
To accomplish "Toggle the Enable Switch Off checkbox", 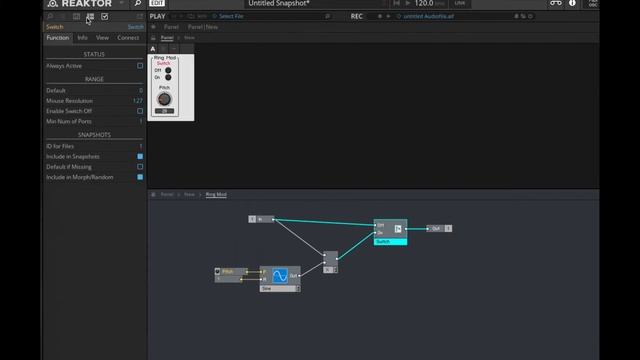I will pos(140,111).
